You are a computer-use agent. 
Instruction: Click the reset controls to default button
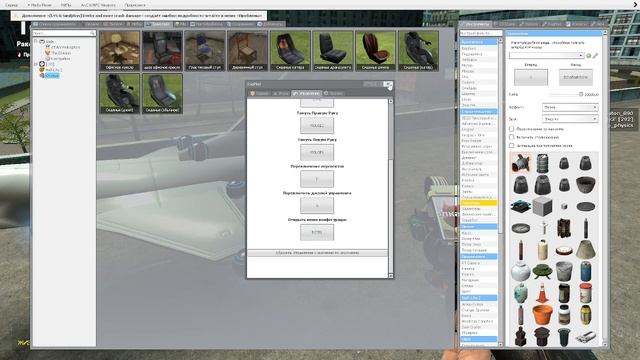(317, 253)
